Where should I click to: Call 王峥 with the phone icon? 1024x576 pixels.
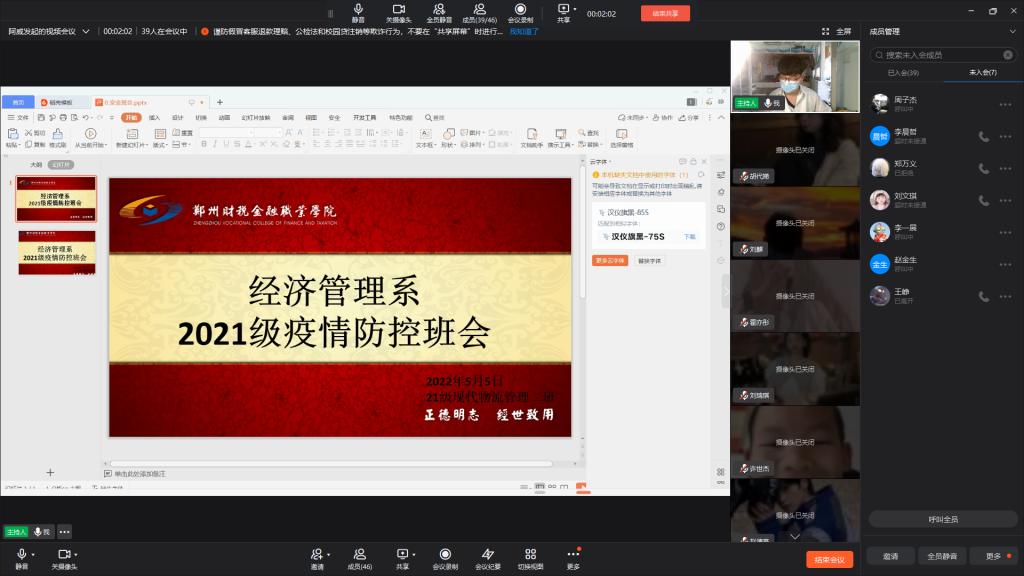click(983, 296)
